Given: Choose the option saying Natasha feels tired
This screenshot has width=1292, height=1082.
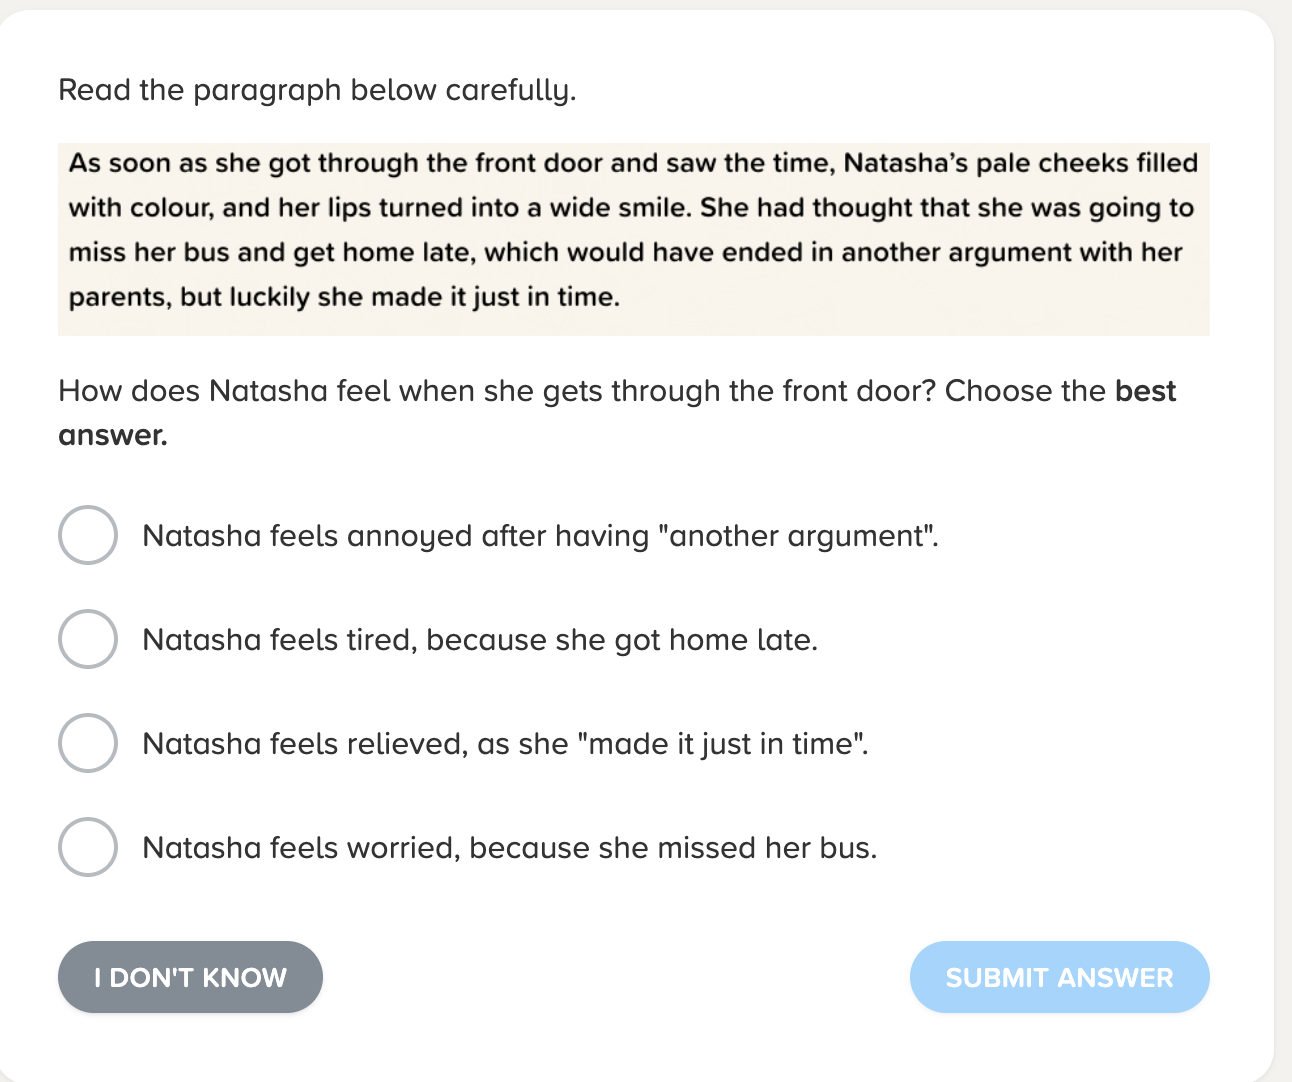Looking at the screenshot, I should coord(480,639).
